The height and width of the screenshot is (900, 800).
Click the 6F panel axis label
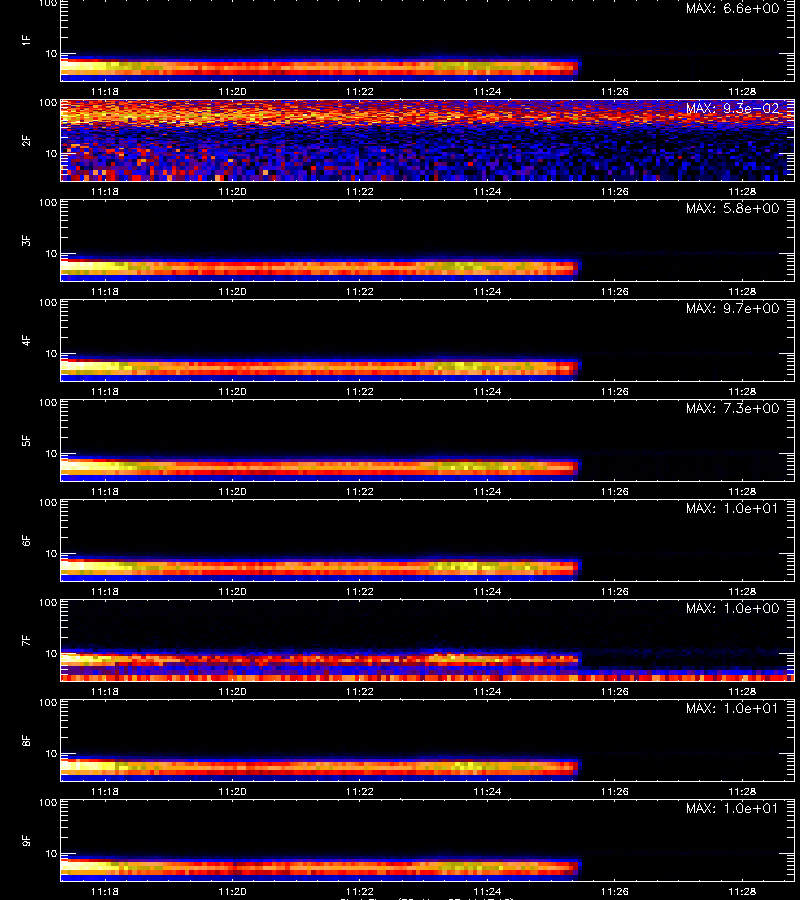pos(26,540)
